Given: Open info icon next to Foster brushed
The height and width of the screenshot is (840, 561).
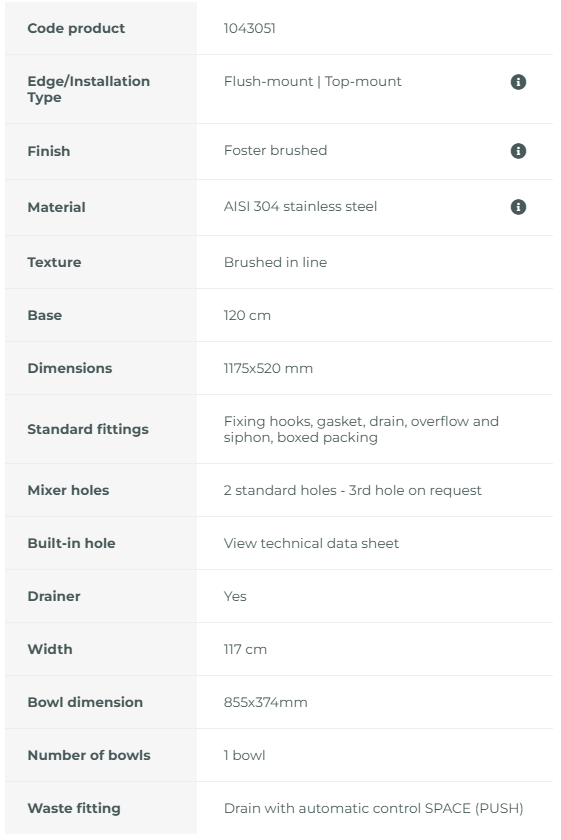Looking at the screenshot, I should tap(518, 151).
